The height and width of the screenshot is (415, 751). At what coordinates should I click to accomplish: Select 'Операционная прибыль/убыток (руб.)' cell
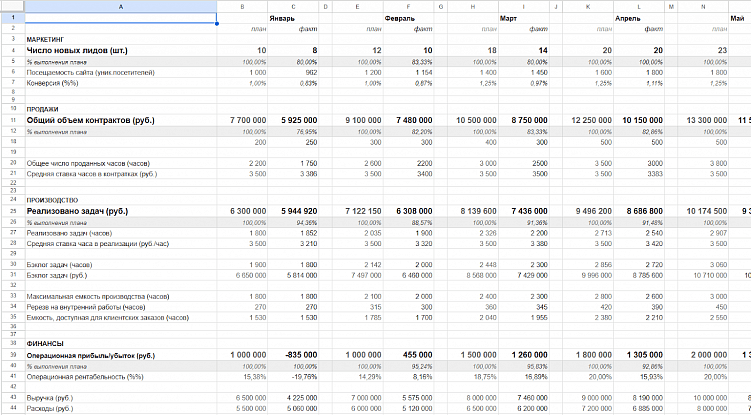point(121,355)
